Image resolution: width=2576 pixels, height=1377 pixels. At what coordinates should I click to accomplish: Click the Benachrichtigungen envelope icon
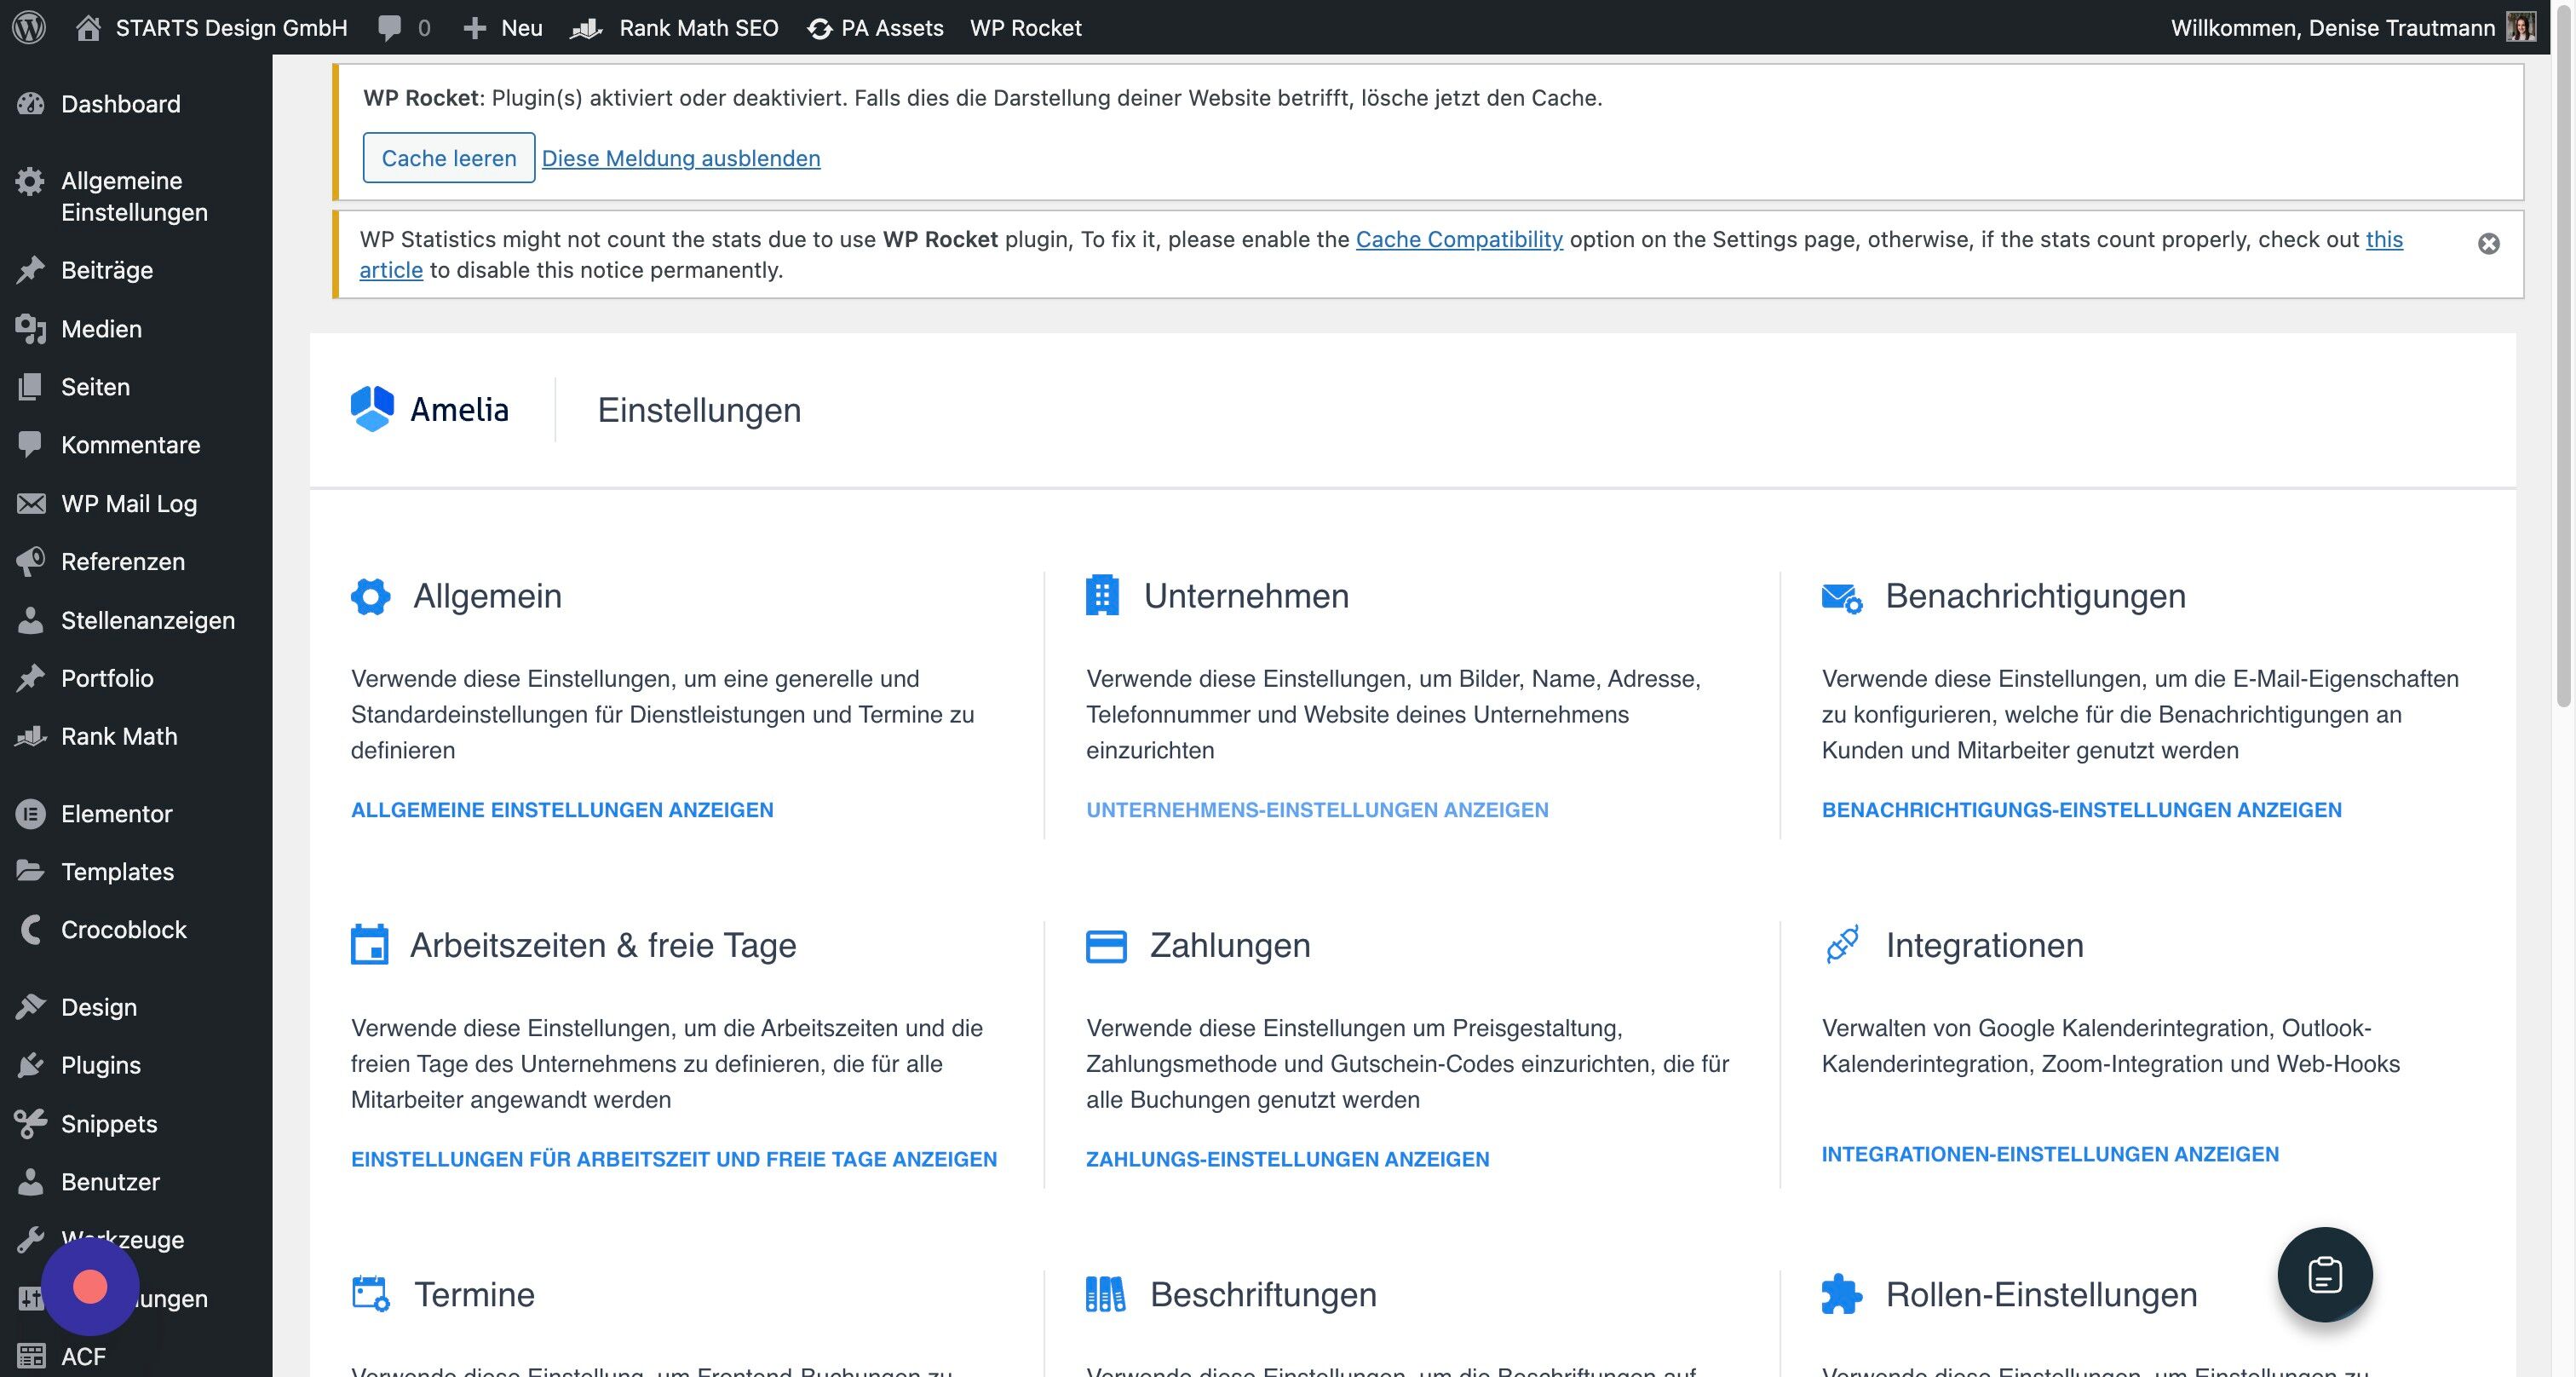point(1842,598)
